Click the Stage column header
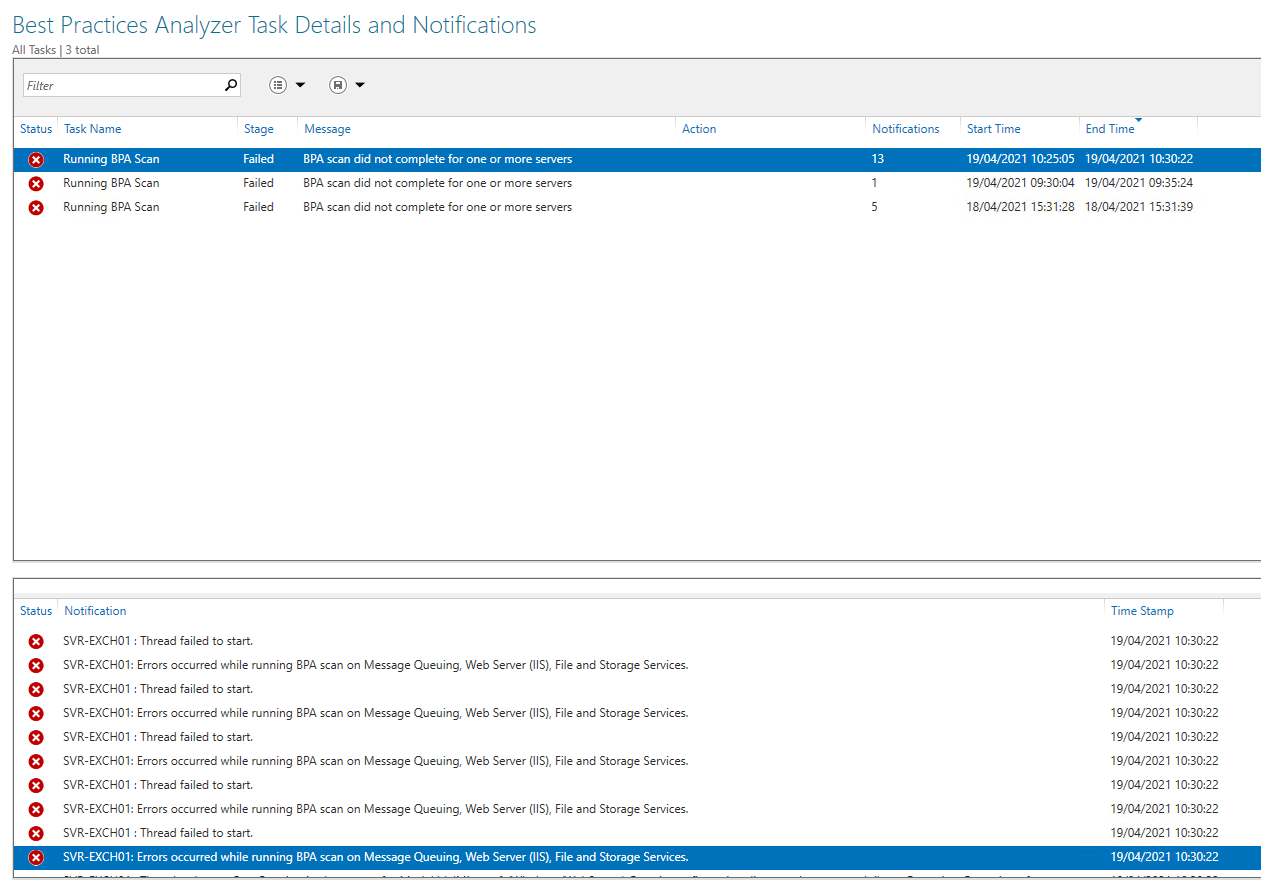 pos(258,128)
